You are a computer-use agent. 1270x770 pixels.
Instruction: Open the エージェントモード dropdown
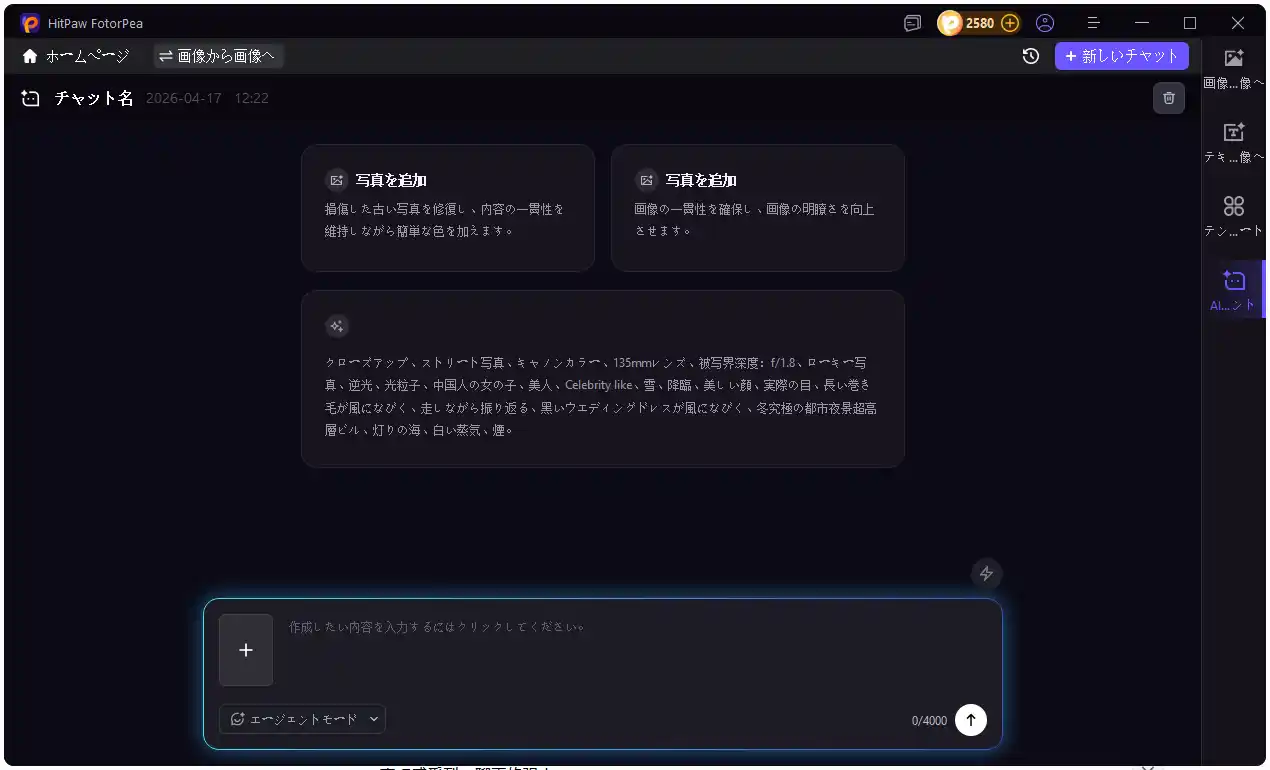pyautogui.click(x=301, y=718)
